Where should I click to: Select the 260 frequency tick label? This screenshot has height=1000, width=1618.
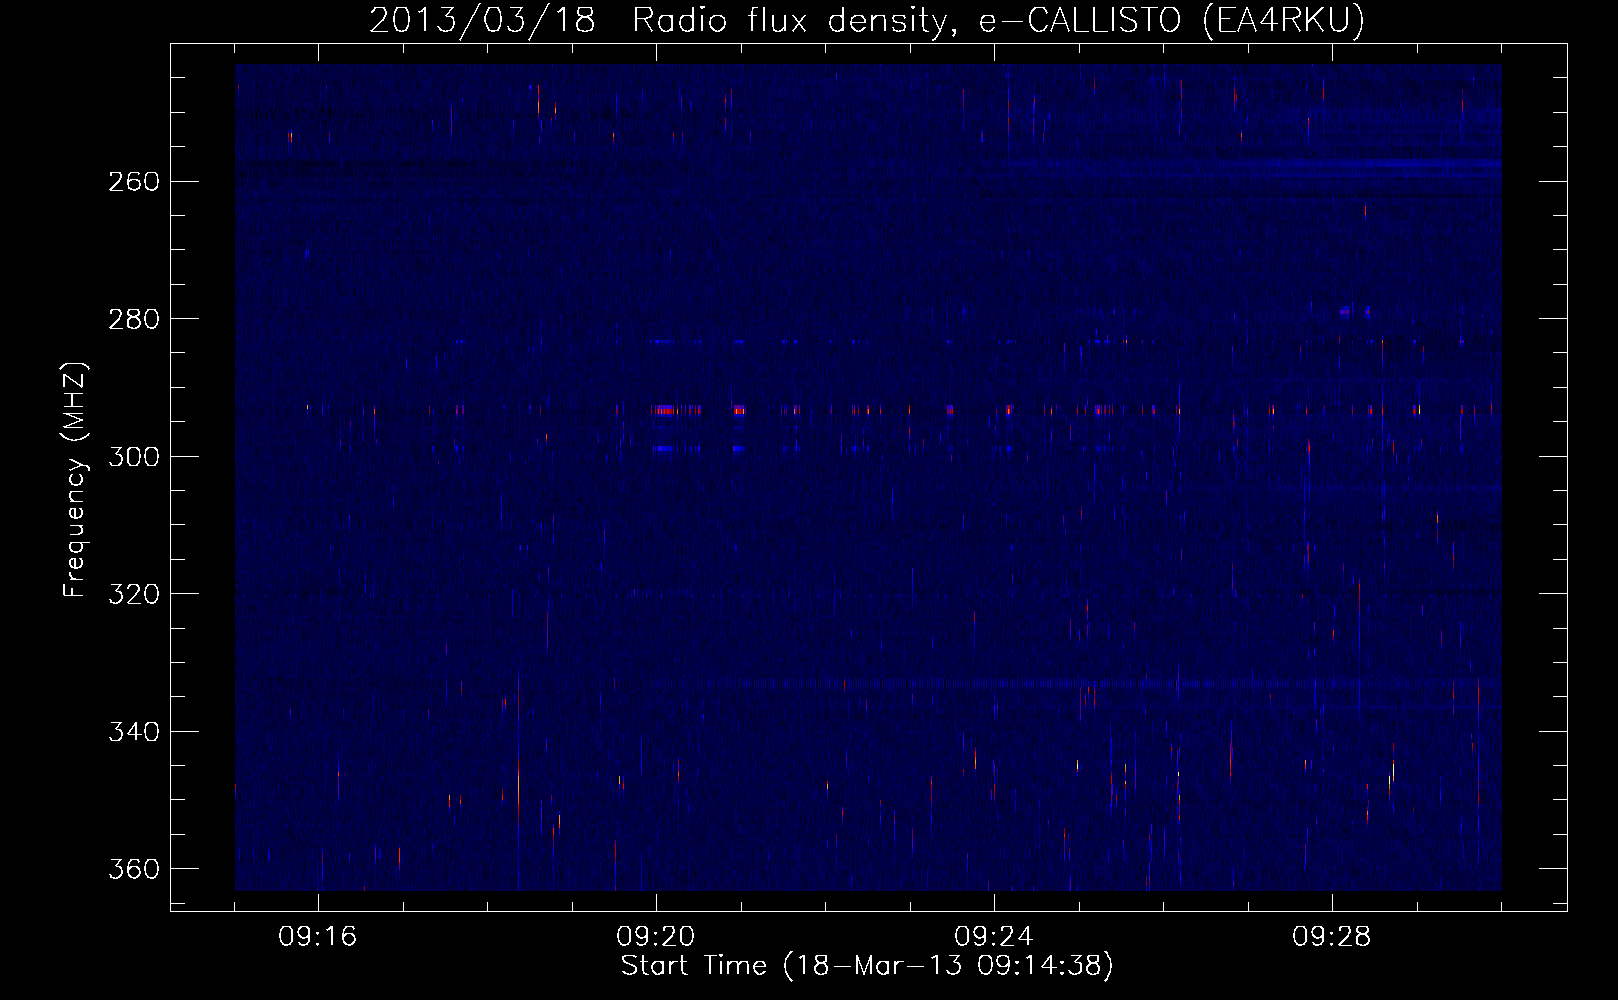133,181
